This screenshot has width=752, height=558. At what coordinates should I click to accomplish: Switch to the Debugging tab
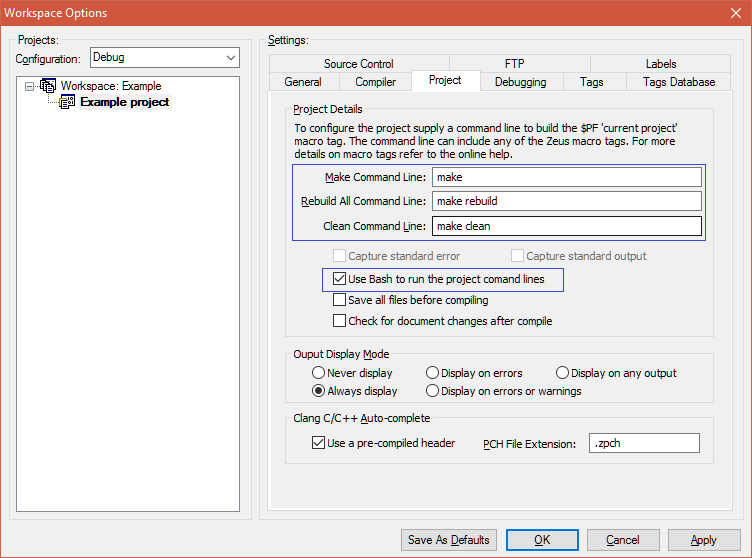tap(520, 82)
